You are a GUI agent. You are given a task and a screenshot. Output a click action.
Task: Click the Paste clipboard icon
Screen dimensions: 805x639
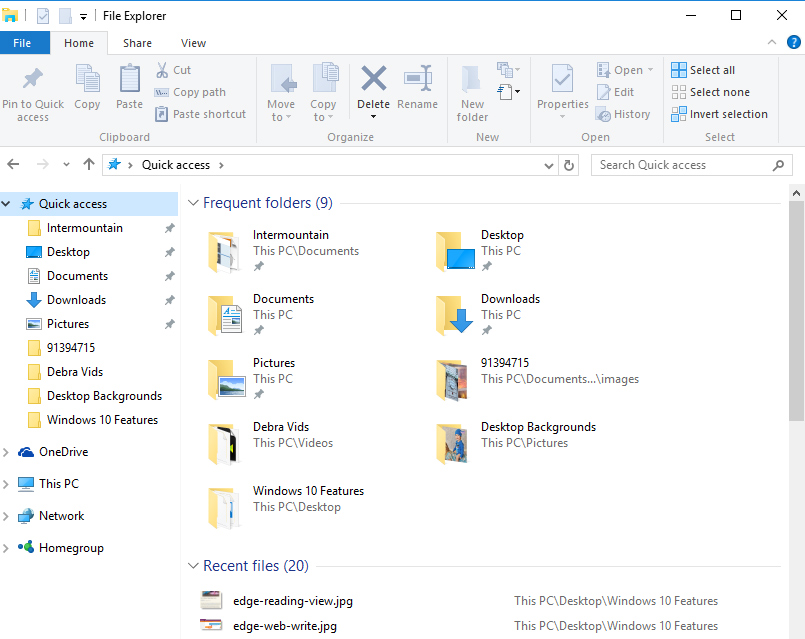tap(129, 80)
